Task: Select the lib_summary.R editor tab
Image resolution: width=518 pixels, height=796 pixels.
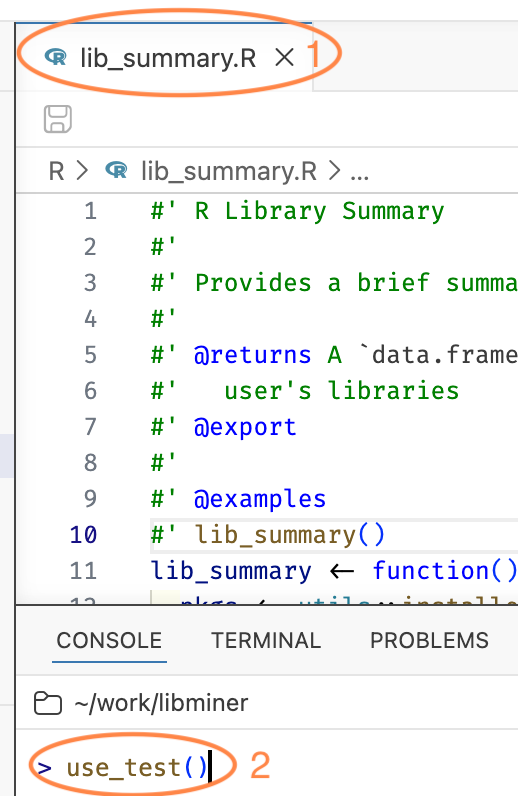Action: pos(164,57)
